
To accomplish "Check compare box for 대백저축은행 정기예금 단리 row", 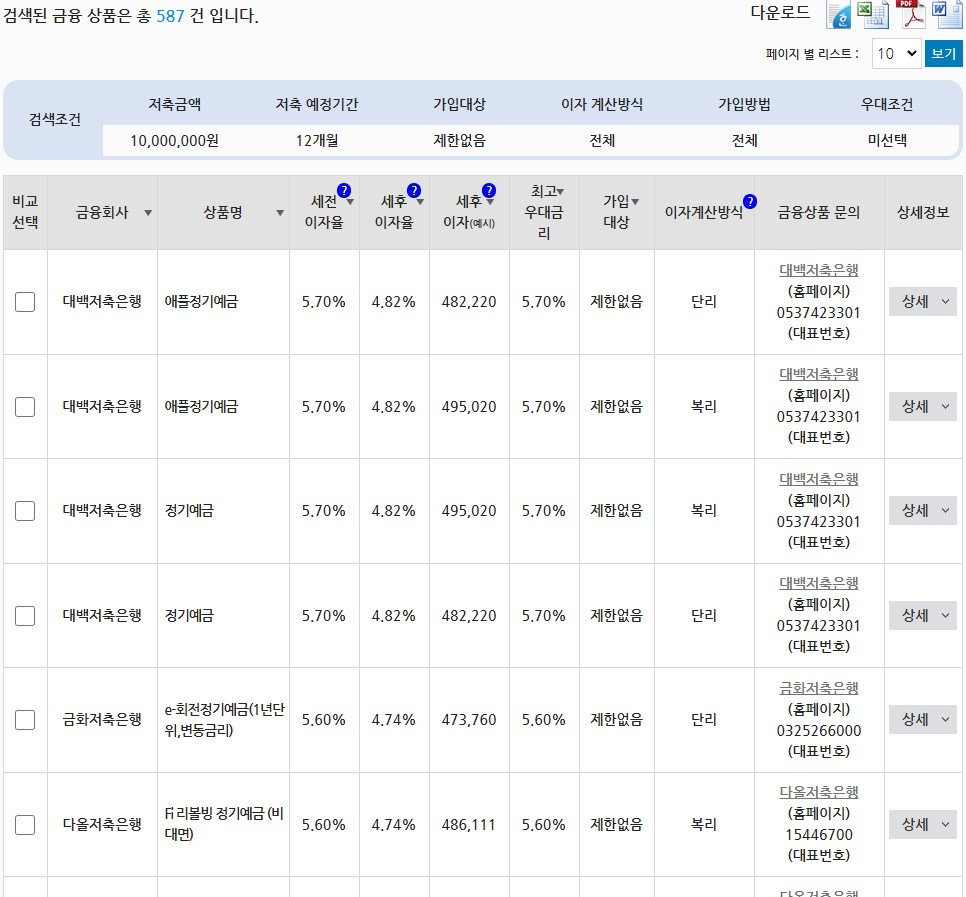I will [x=25, y=615].
